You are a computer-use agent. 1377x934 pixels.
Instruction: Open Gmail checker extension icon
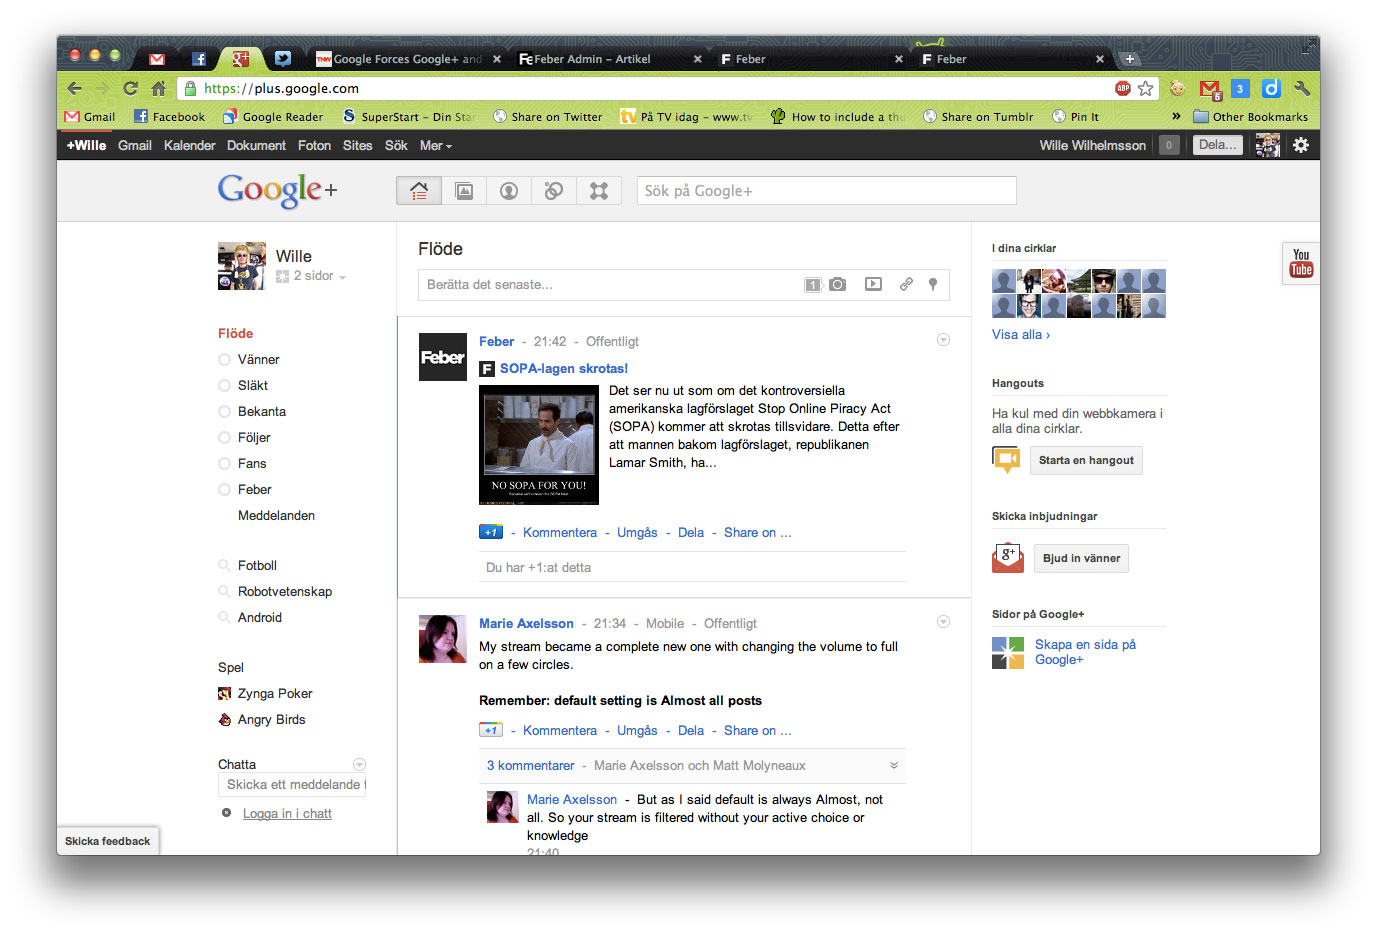pyautogui.click(x=1210, y=89)
